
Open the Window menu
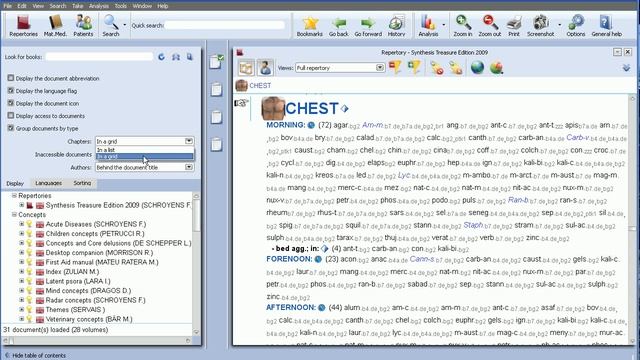pos(142,6)
